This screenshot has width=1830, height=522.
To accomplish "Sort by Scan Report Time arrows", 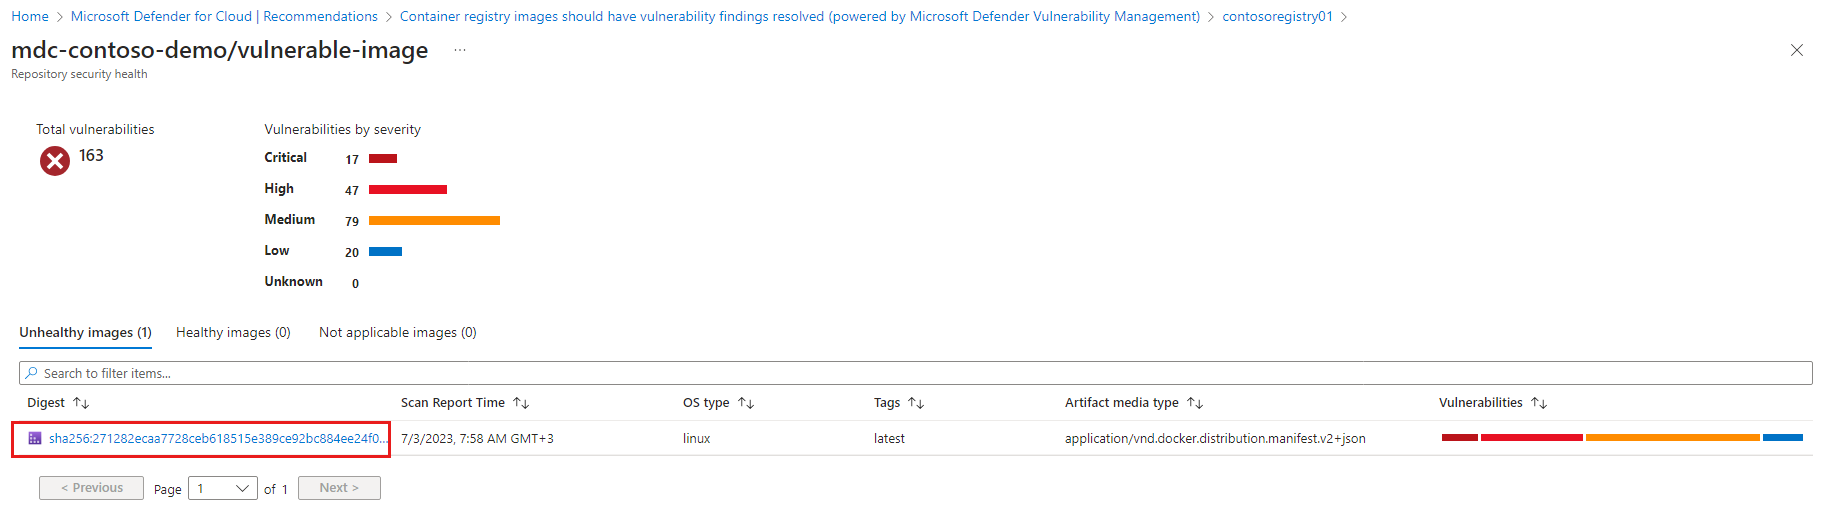I will coord(521,403).
